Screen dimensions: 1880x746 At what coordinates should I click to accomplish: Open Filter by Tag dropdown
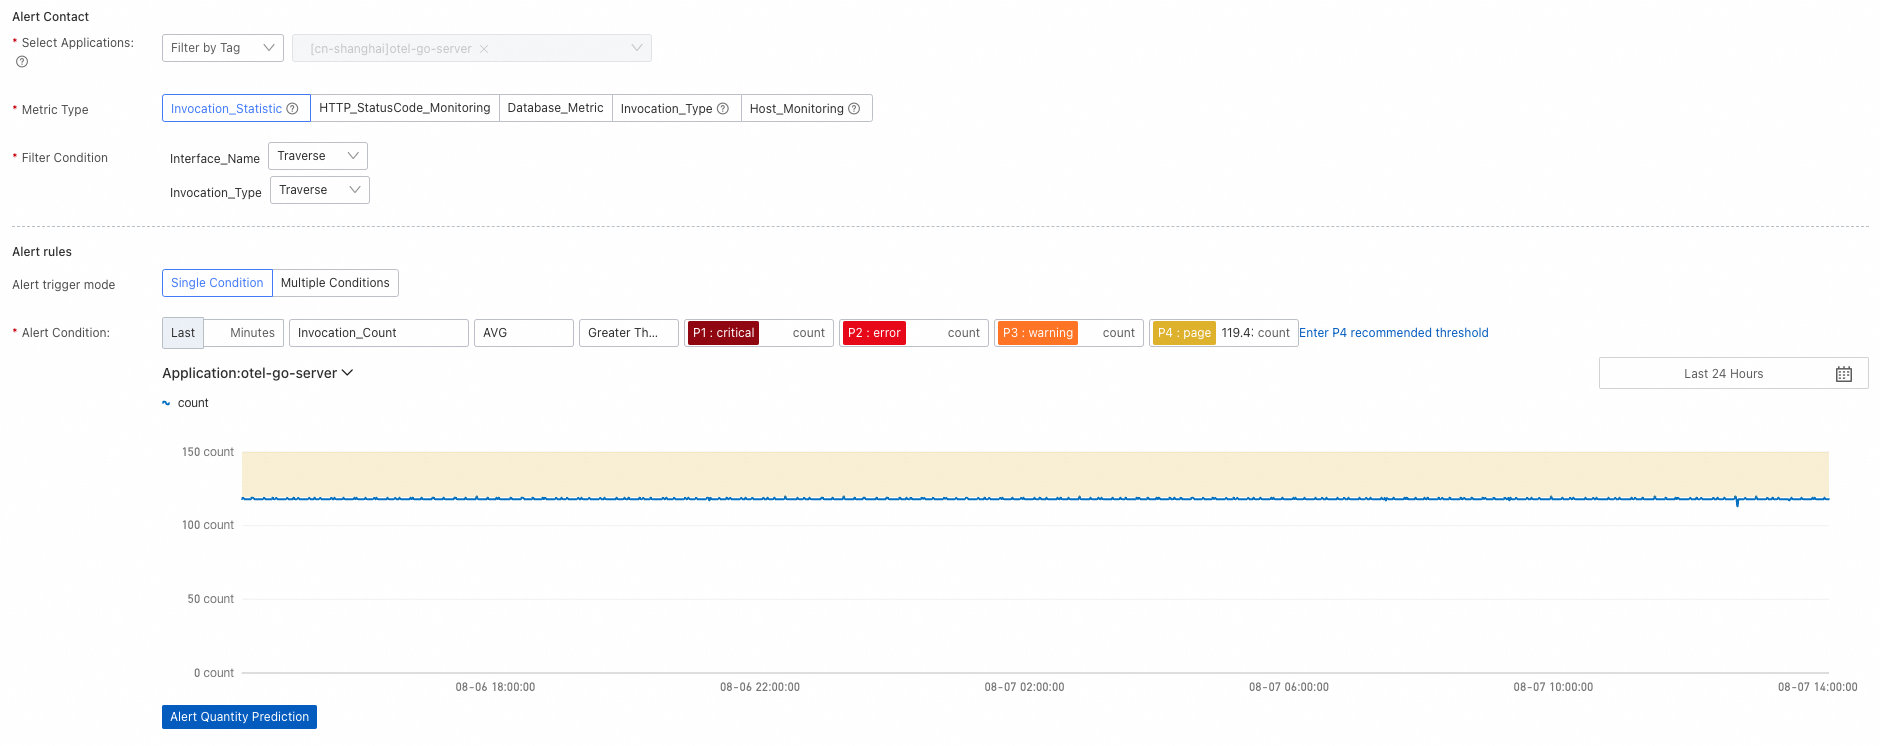(x=223, y=48)
